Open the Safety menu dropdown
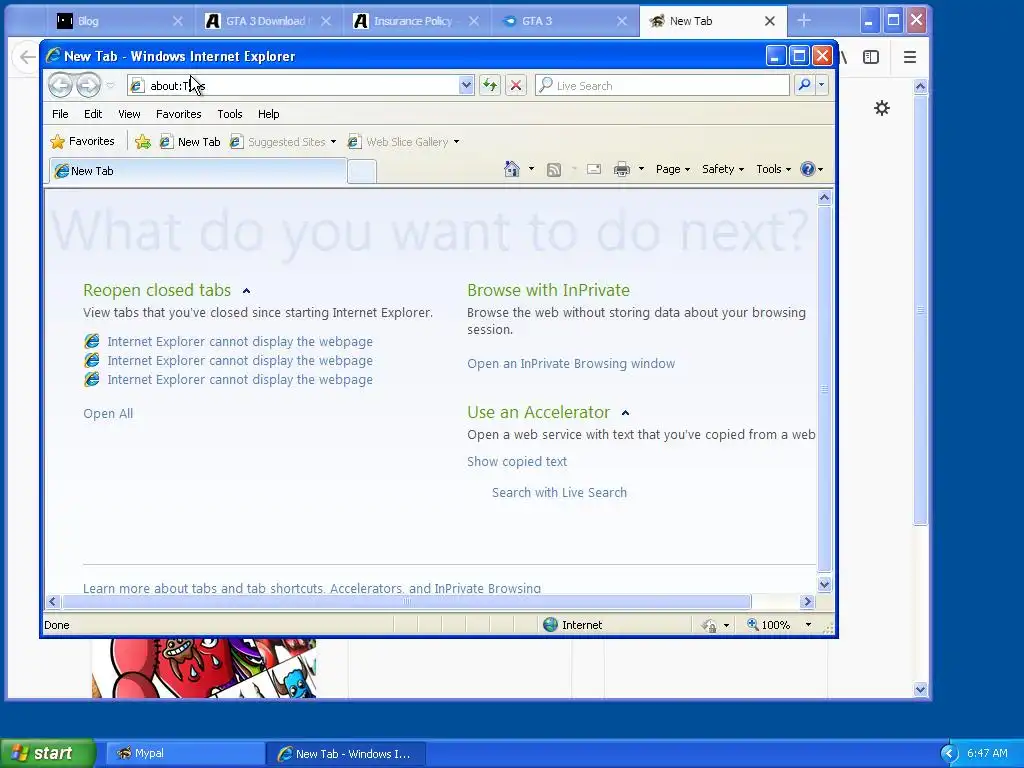 (722, 169)
